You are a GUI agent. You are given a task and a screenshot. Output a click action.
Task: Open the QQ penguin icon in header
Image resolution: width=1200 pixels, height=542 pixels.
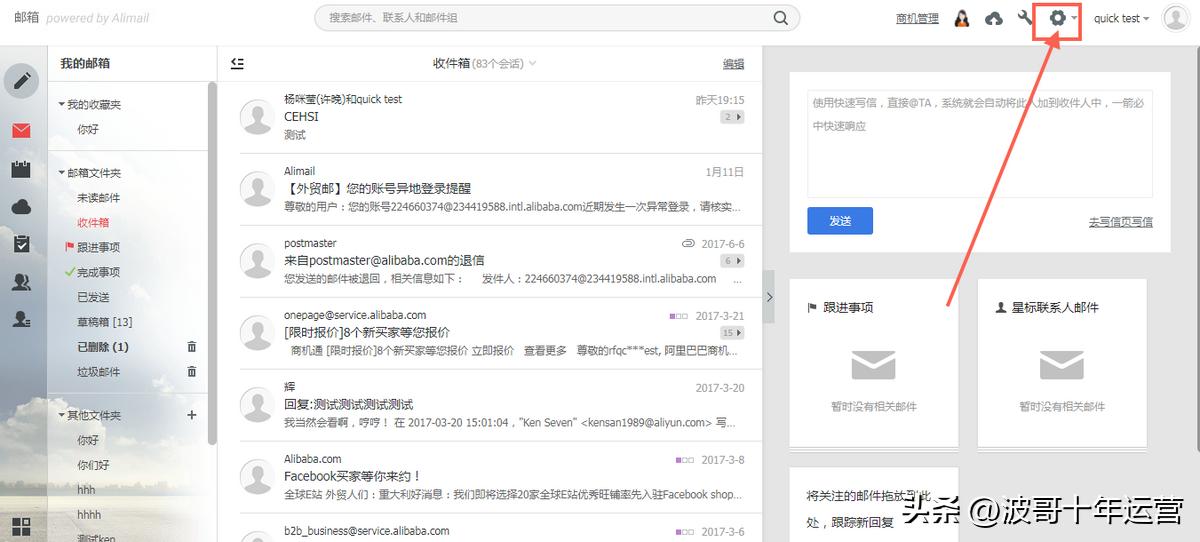pyautogui.click(x=961, y=18)
